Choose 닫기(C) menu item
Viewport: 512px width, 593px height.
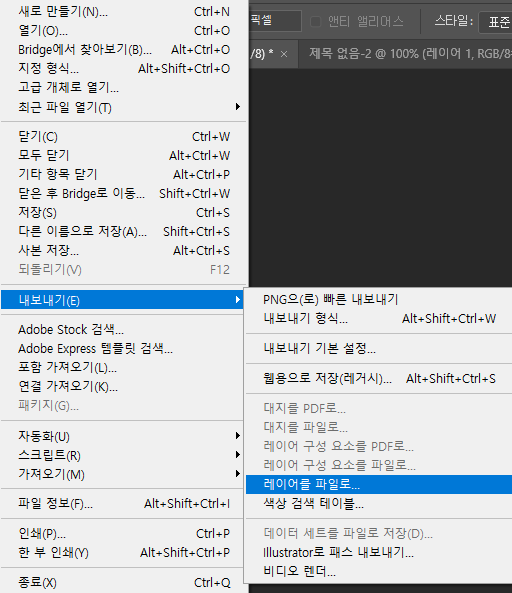(124, 137)
